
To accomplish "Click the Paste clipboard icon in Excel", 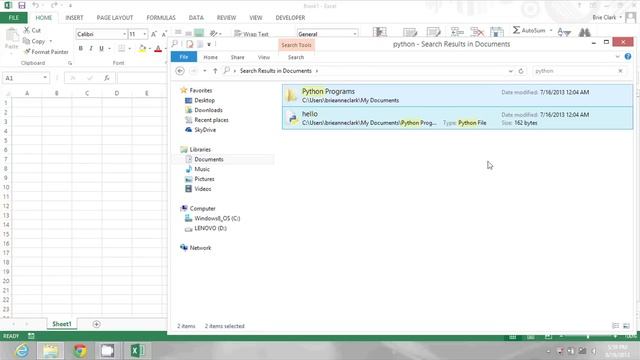I will 12,37.
